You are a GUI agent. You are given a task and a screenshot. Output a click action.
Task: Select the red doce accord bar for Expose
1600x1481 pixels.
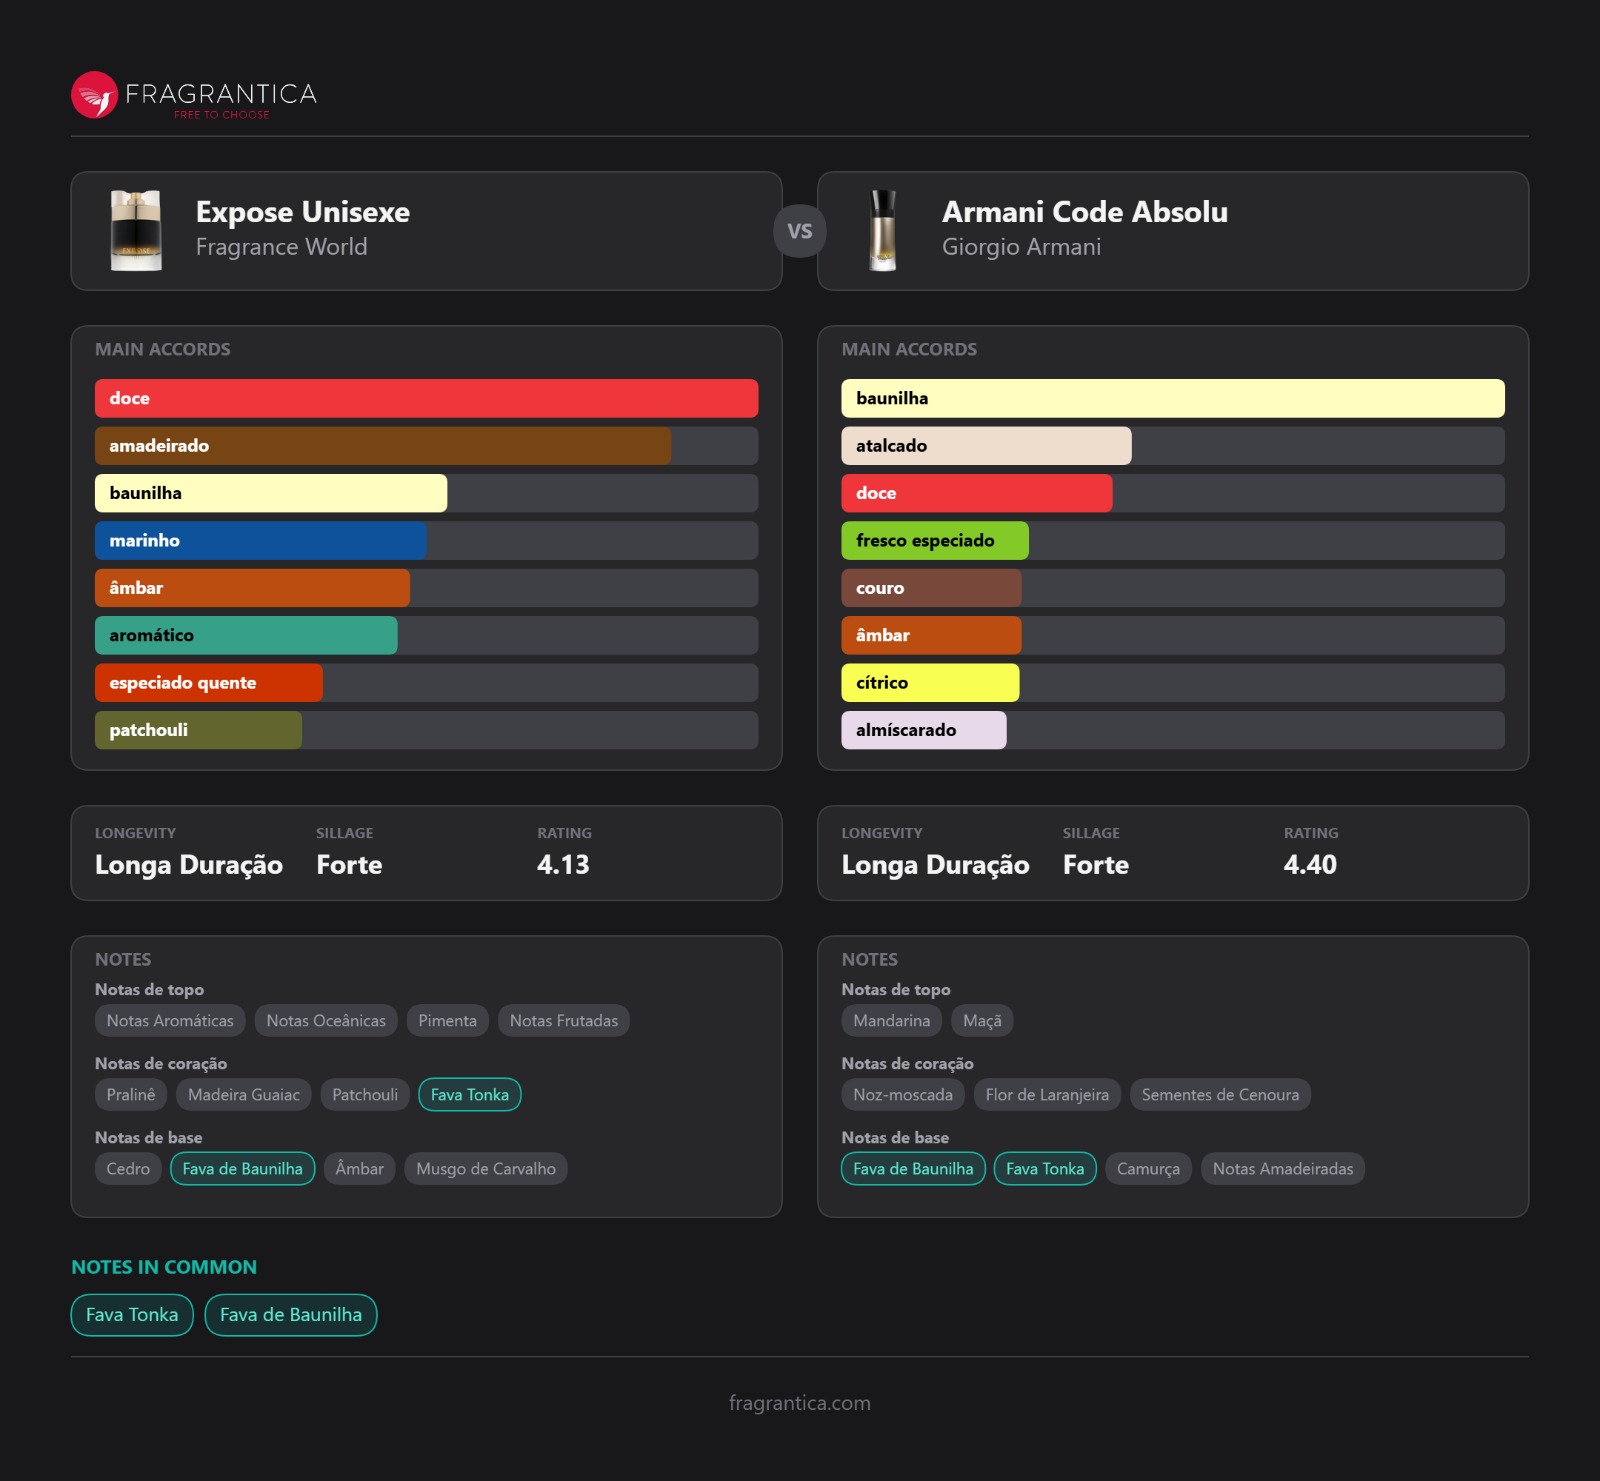coord(426,398)
